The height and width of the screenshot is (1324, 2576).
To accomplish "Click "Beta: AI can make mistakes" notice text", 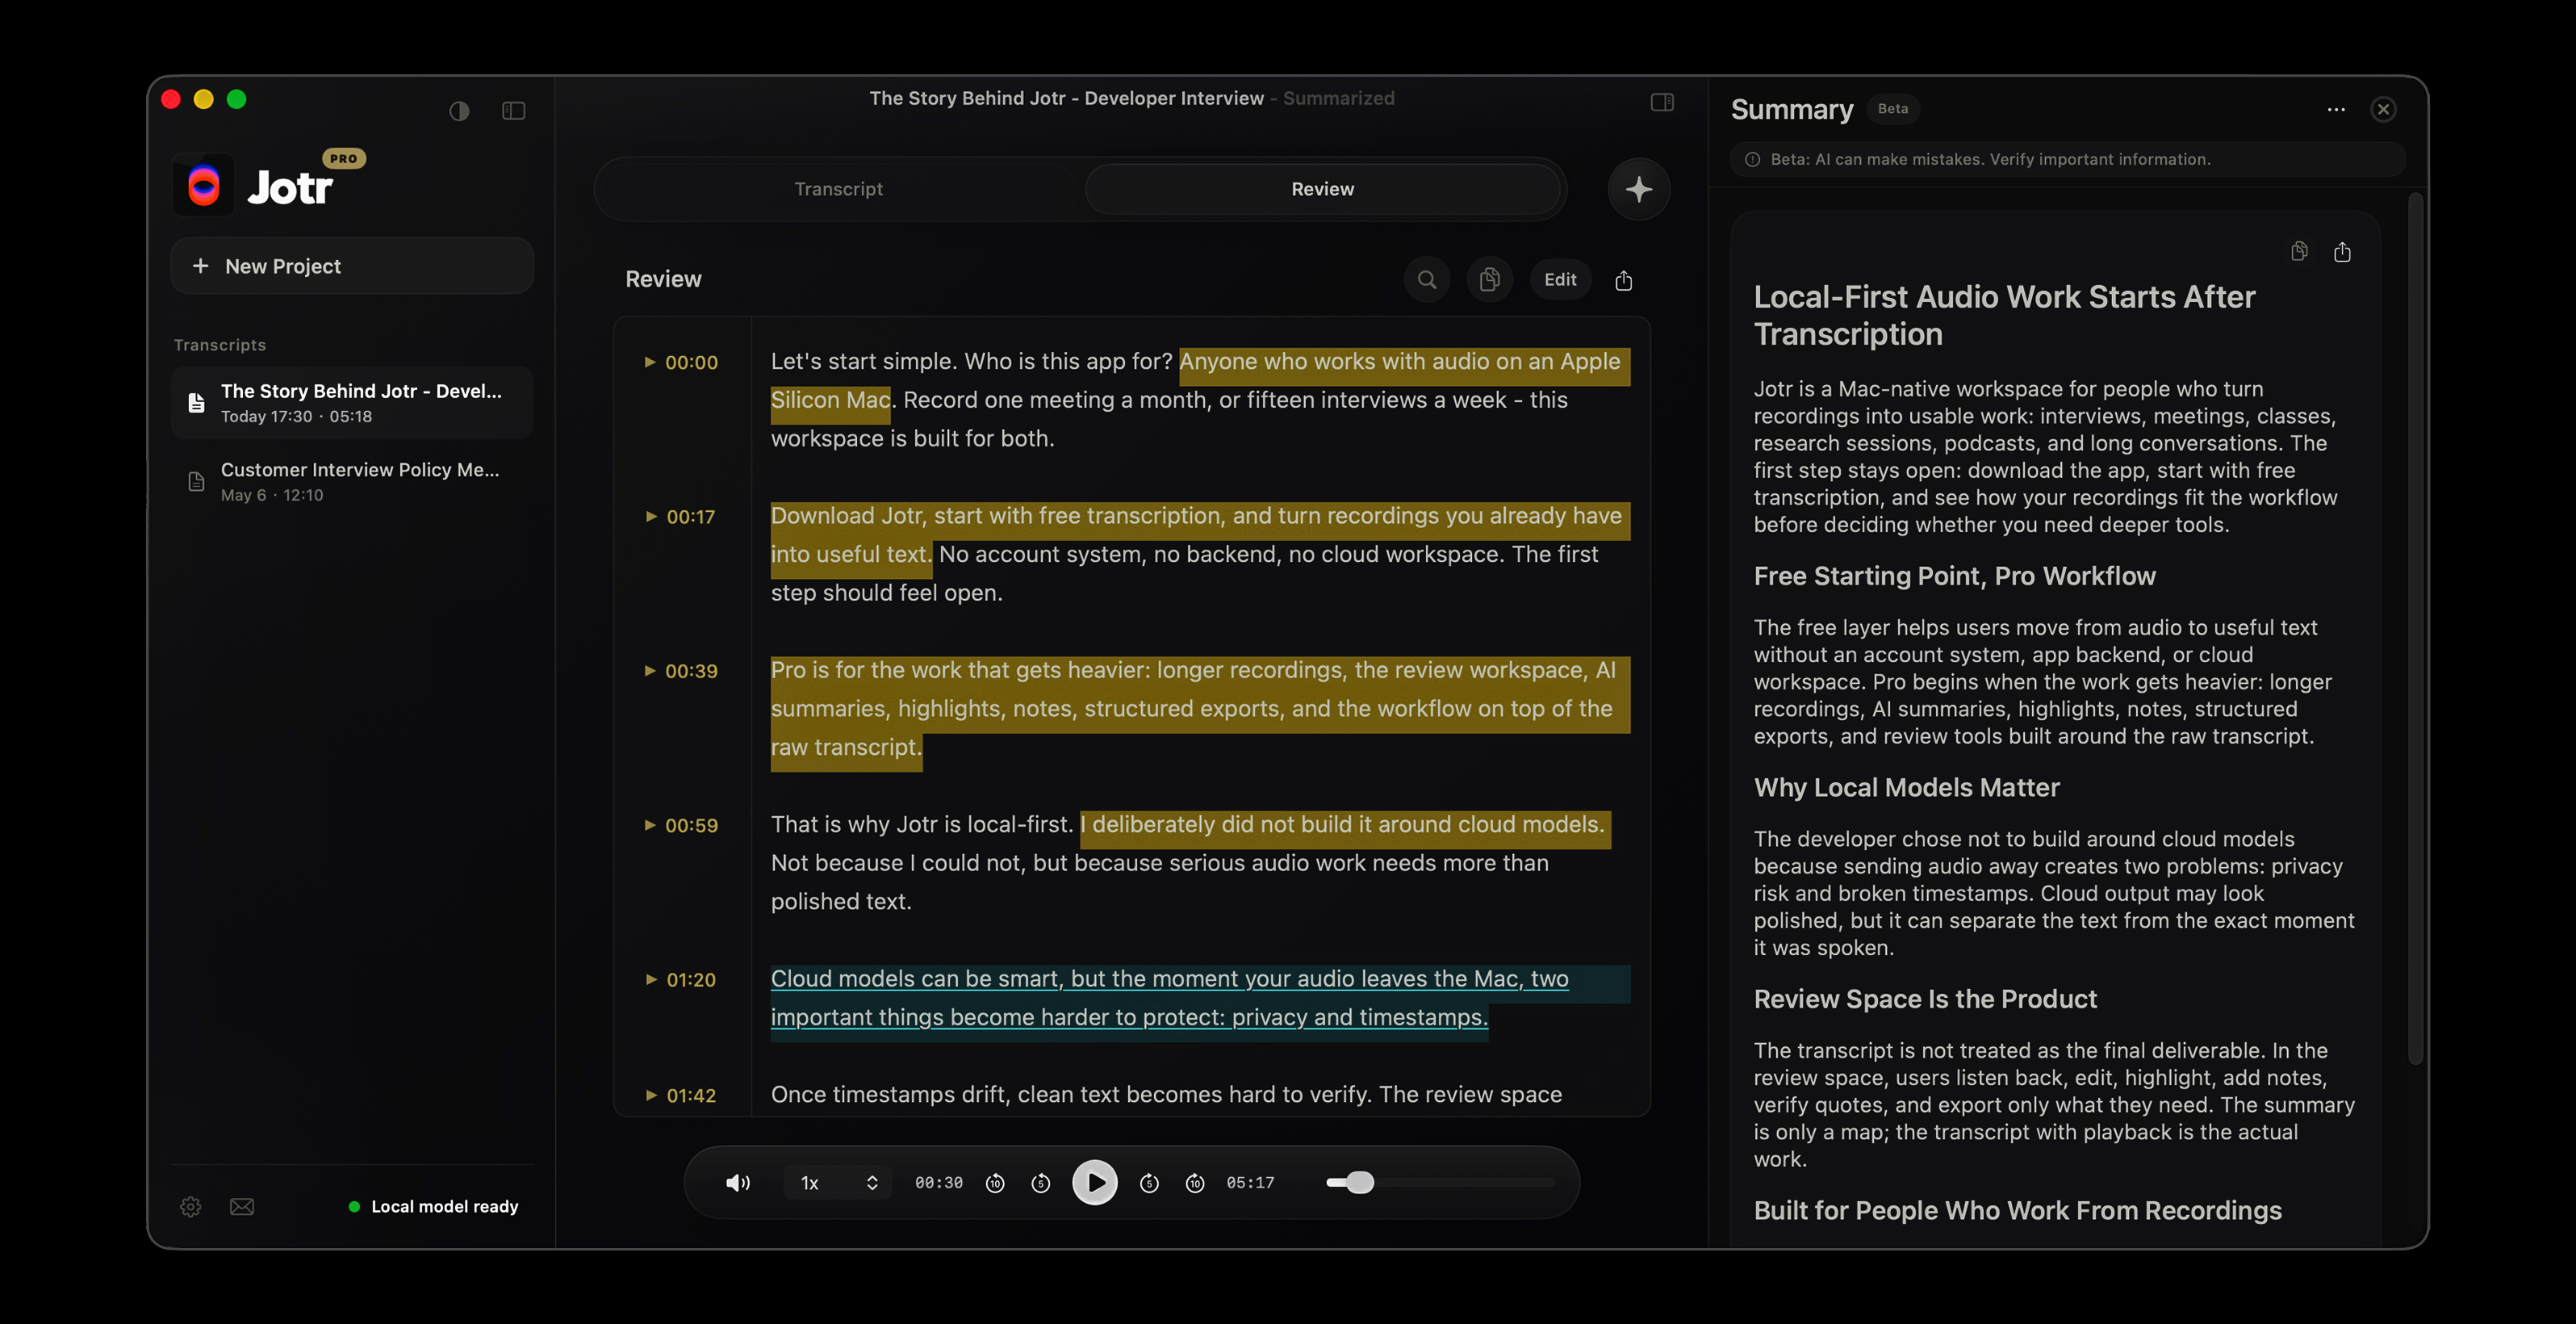I will pos(1990,160).
